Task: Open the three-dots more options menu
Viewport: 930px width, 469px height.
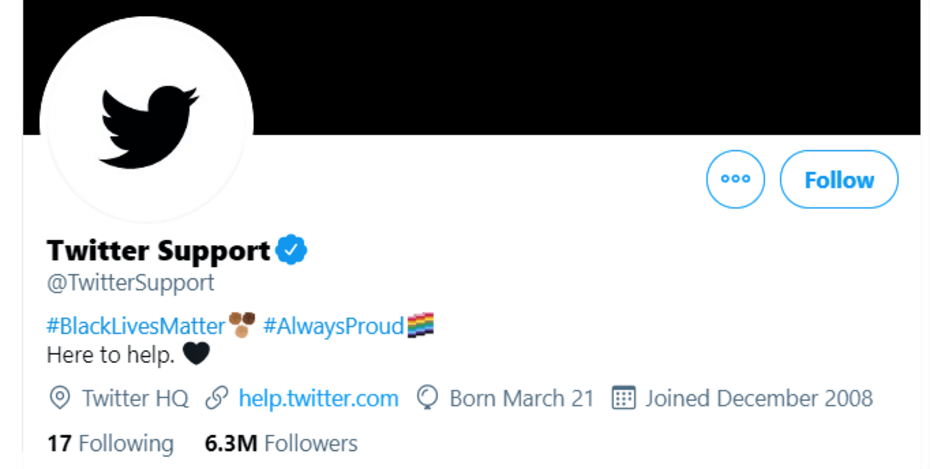Action: click(735, 180)
